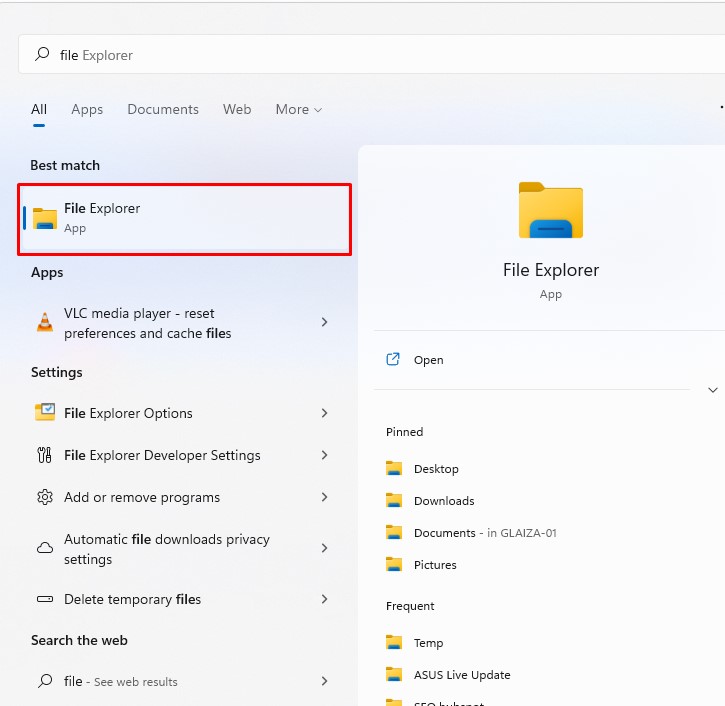The width and height of the screenshot is (725, 706).
Task: Expand the actions list chevron below Open
Action: tap(713, 389)
